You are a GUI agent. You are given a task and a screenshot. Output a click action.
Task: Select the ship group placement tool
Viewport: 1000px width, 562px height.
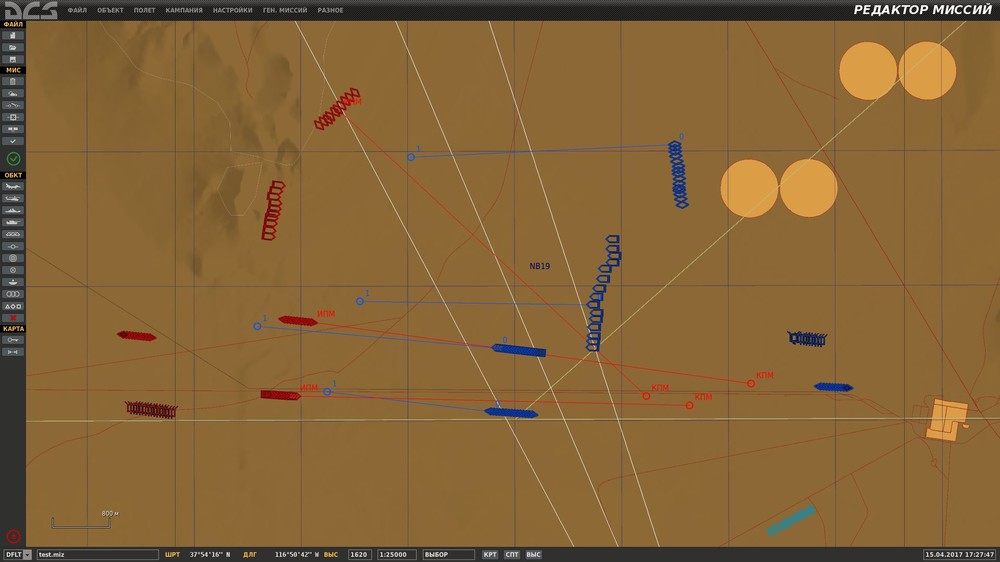pyautogui.click(x=13, y=211)
